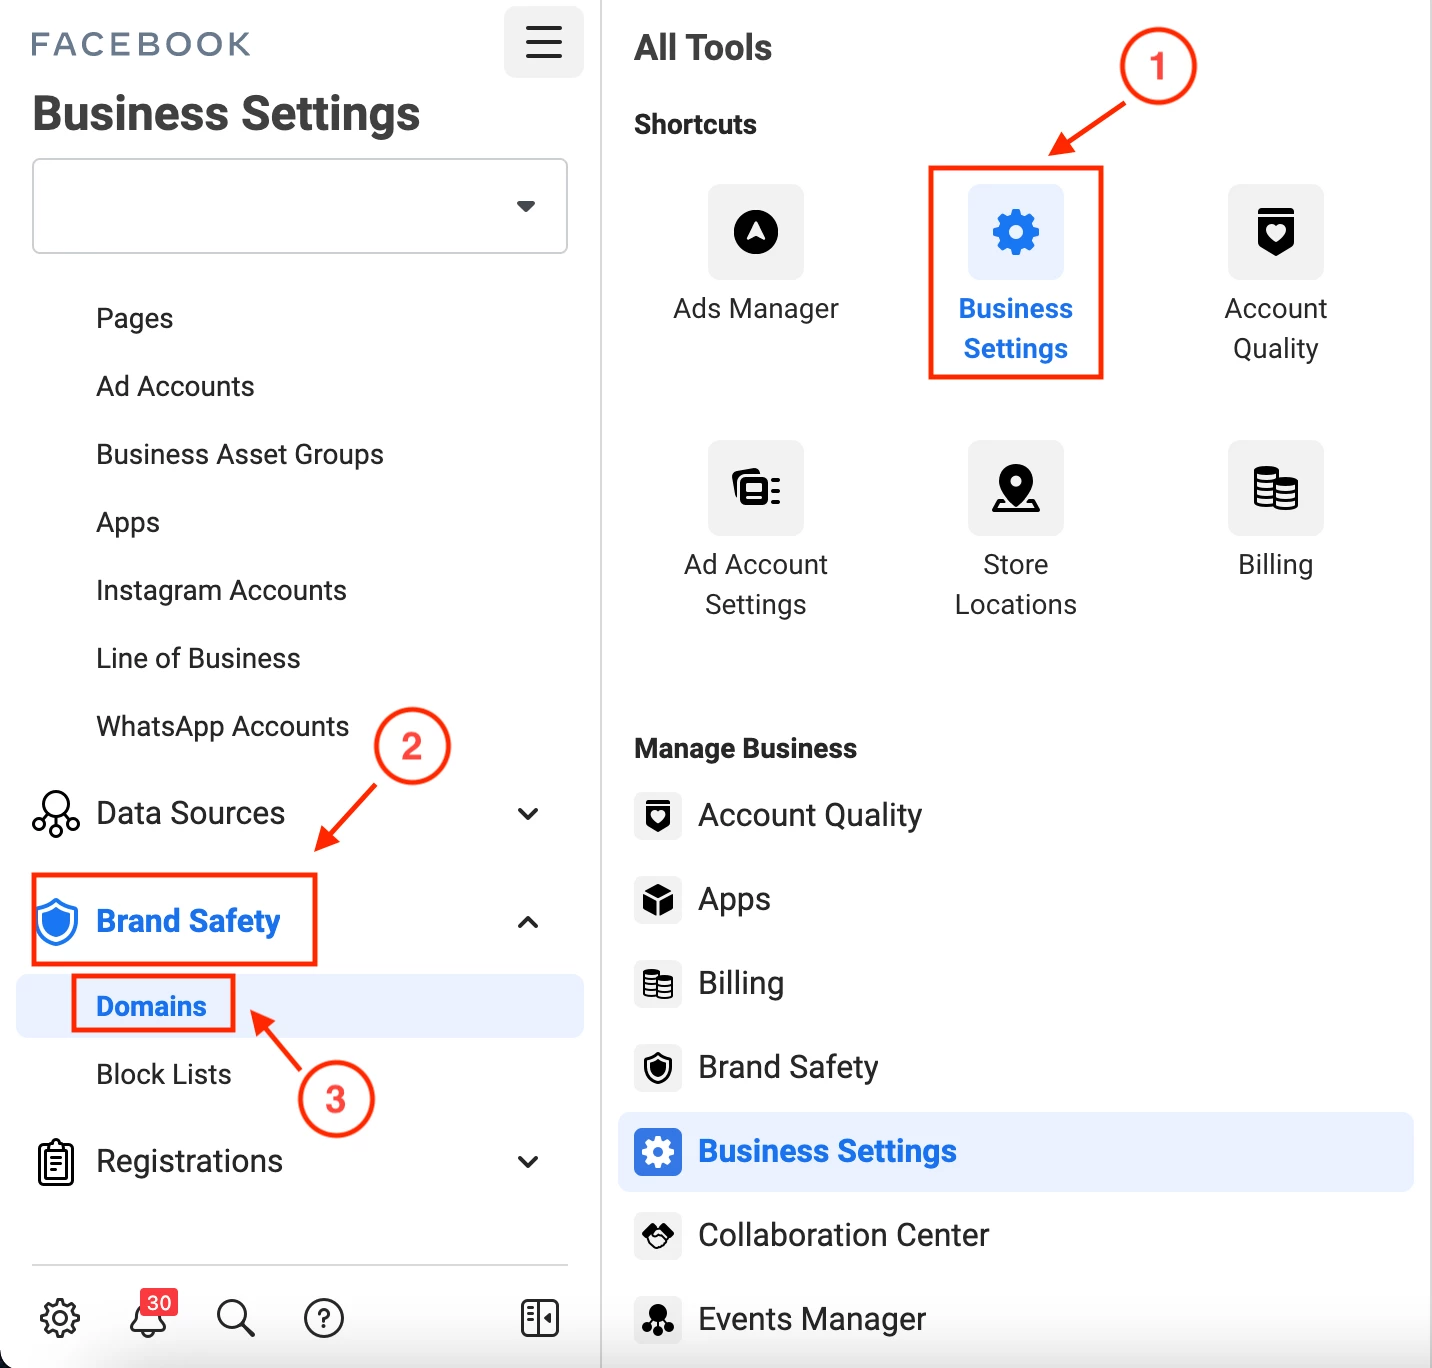This screenshot has height=1368, width=1432.
Task: Click Store Locations shortcut label
Action: point(1016,584)
